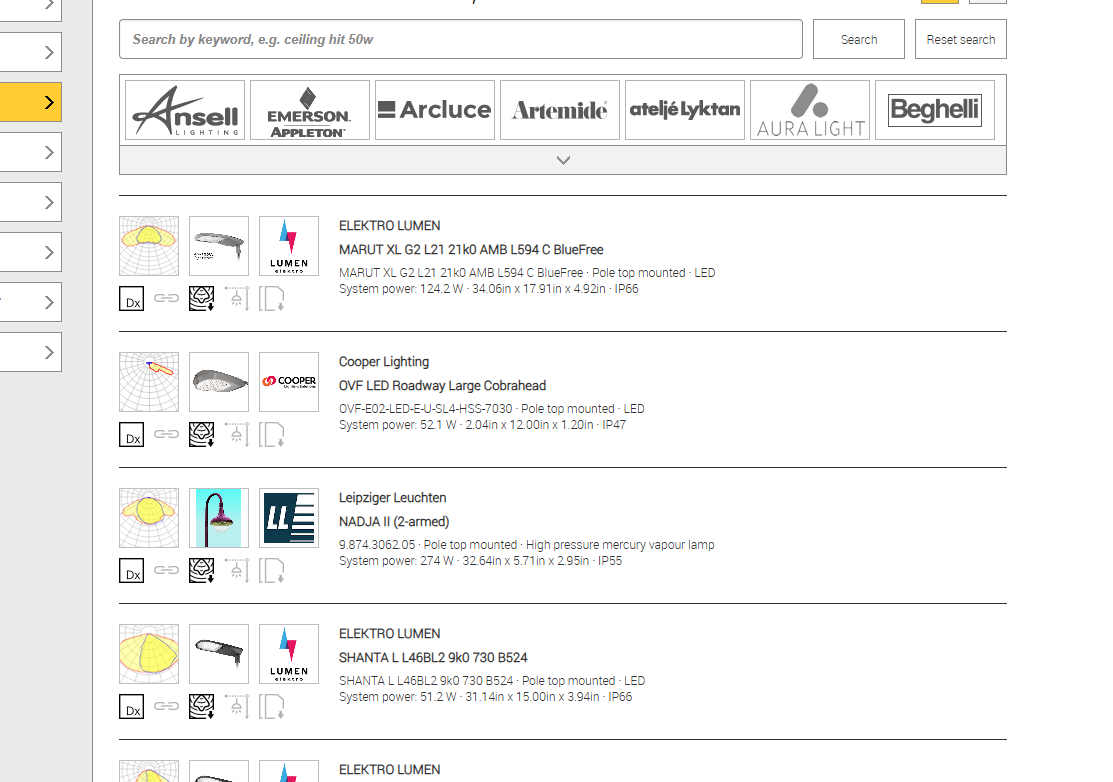Image resolution: width=1113 pixels, height=782 pixels.
Task: Click Elektro Lumen logo beside MARUT XL G2
Action: point(289,246)
